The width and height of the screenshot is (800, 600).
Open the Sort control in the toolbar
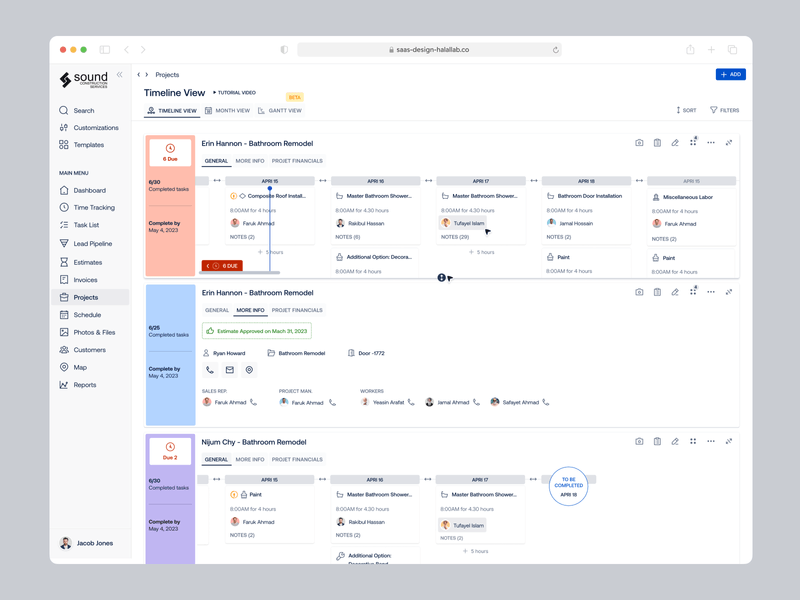point(685,110)
